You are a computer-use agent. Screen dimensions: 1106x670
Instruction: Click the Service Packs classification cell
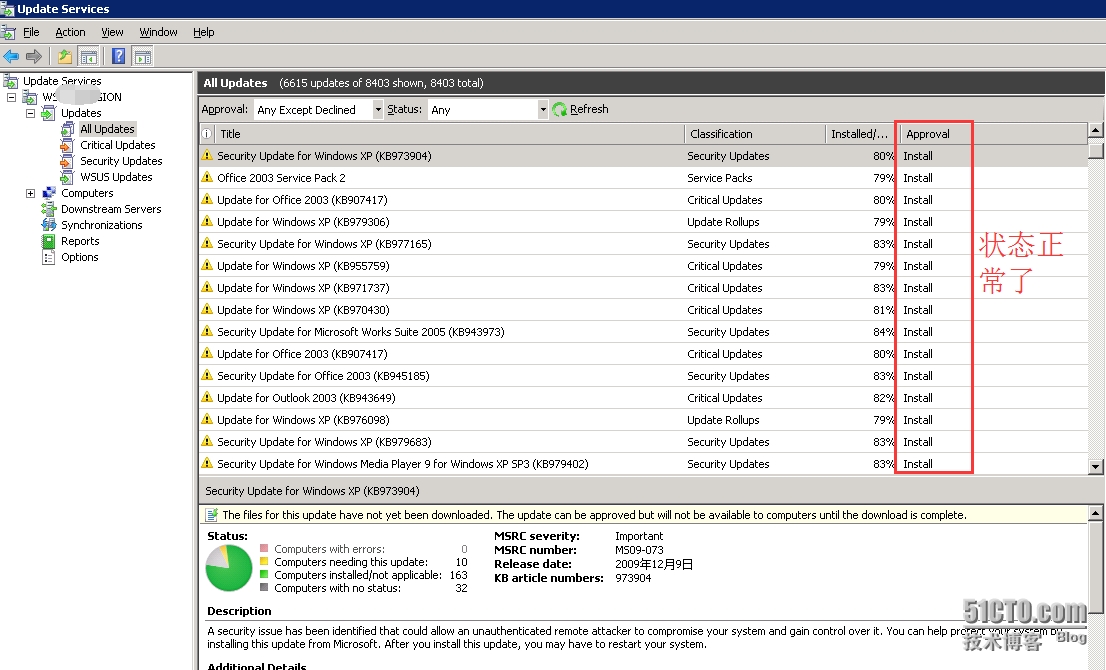pyautogui.click(x=719, y=178)
